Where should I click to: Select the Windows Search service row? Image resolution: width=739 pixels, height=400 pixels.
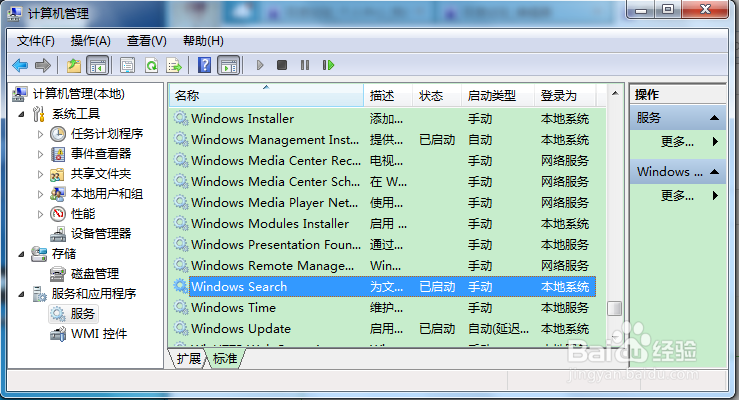384,286
